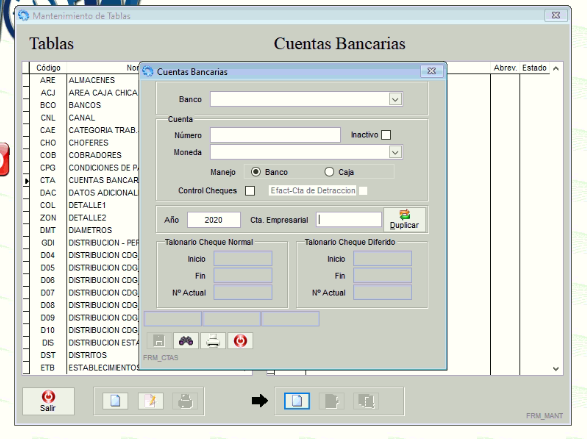Screen dimensions: 587x439
Task: Click the Salir exit button
Action: (x=48, y=401)
